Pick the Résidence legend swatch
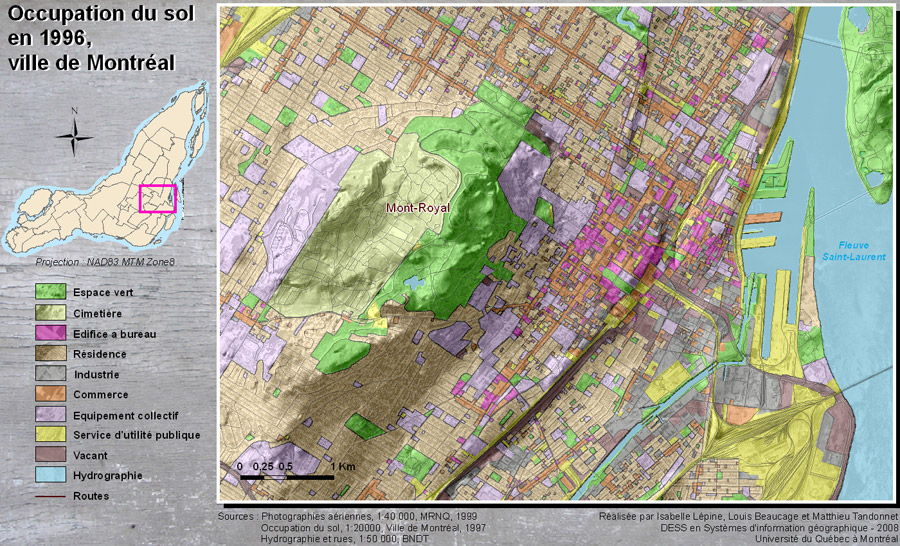Viewport: 900px width, 546px height. tap(51, 353)
